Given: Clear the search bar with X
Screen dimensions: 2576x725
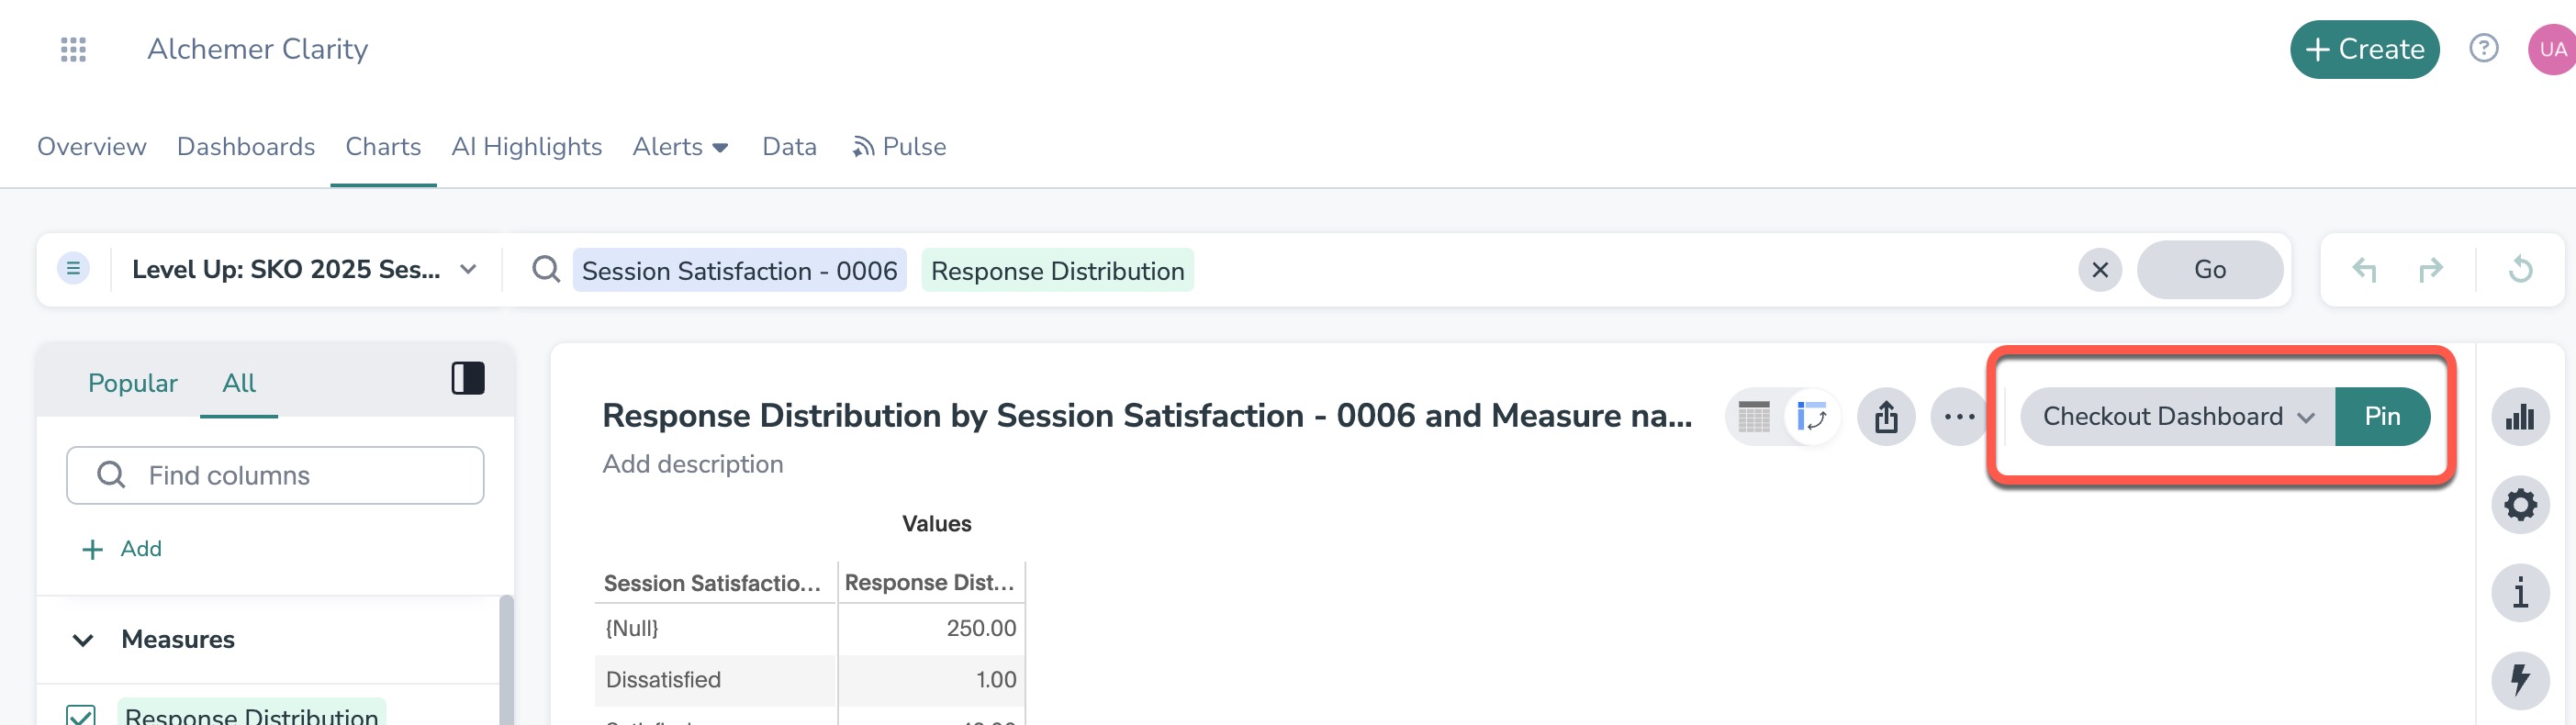Looking at the screenshot, I should tap(2099, 270).
